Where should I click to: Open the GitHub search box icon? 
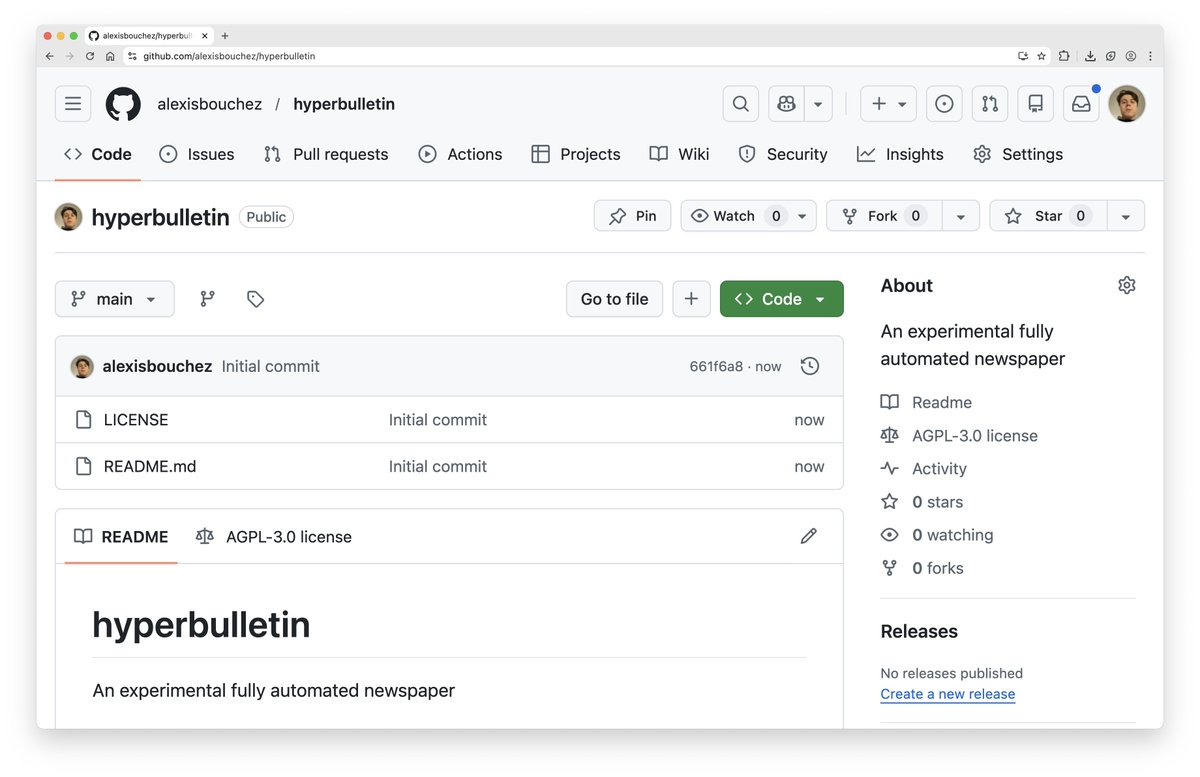click(x=741, y=104)
